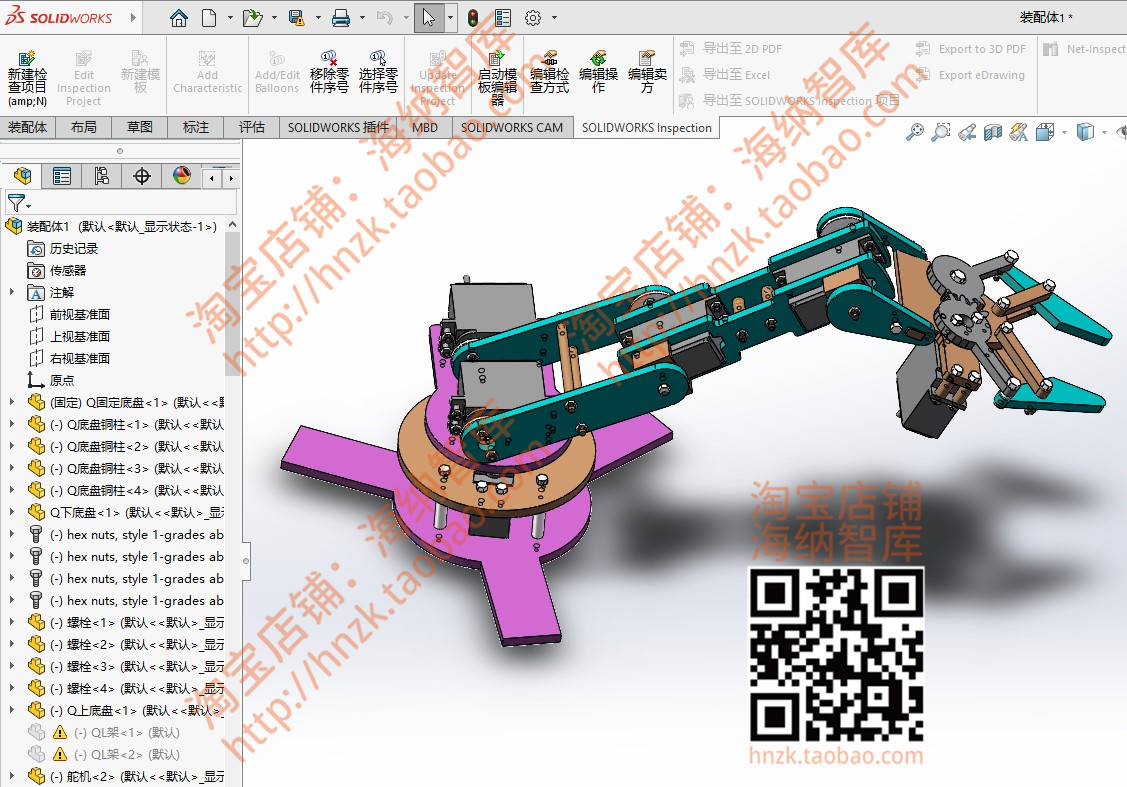This screenshot has width=1127, height=787.
Task: Click 导出至 2D PDF button
Action: point(731,49)
